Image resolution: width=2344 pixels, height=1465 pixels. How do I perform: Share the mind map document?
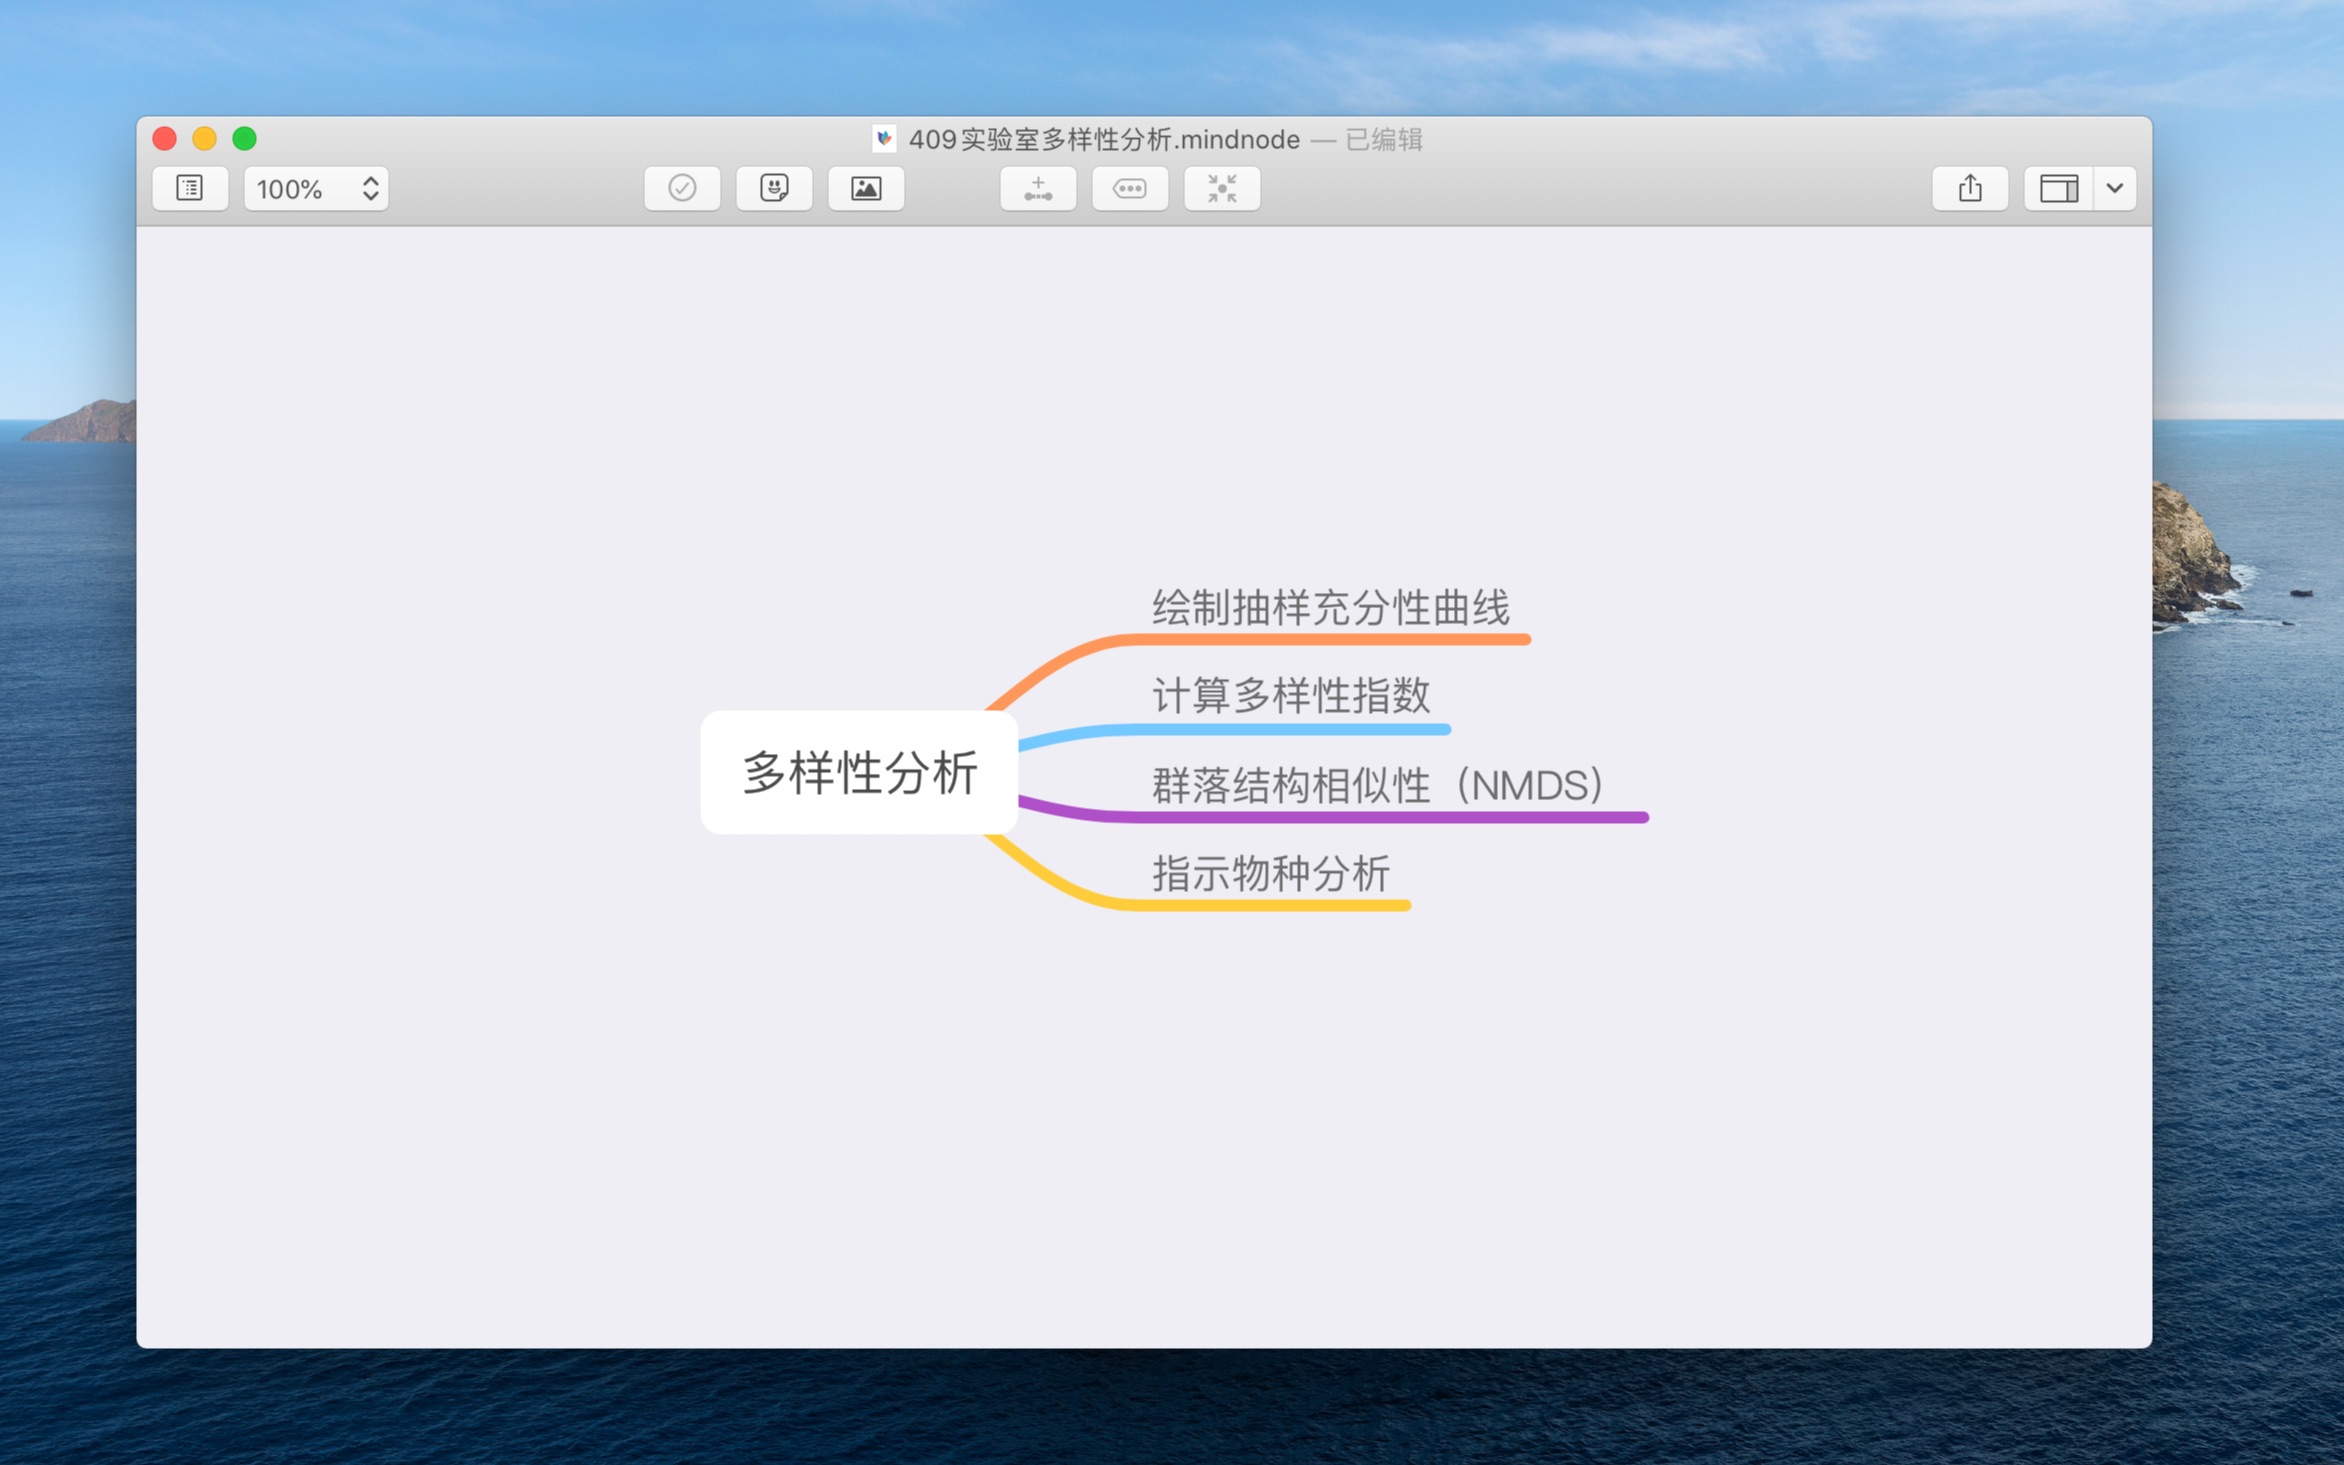click(1969, 188)
